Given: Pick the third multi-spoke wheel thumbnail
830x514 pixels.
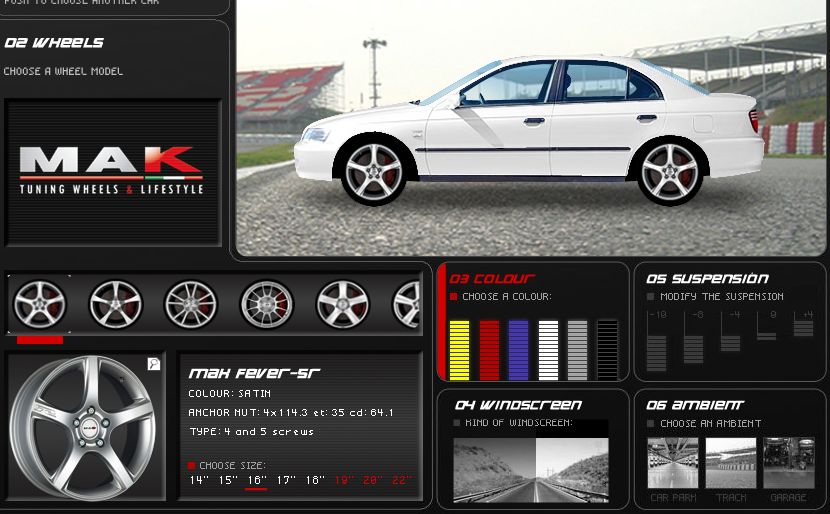Looking at the screenshot, I should pyautogui.click(x=191, y=303).
